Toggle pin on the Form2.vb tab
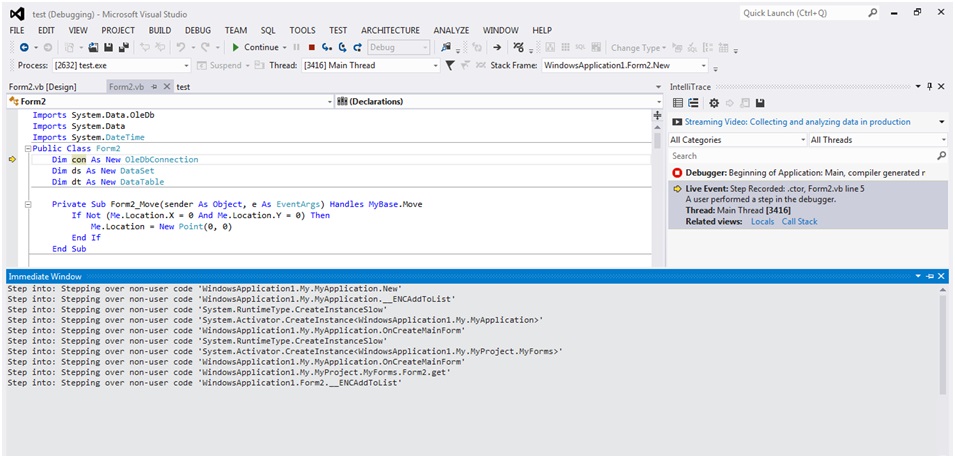The image size is (955, 456). [154, 87]
